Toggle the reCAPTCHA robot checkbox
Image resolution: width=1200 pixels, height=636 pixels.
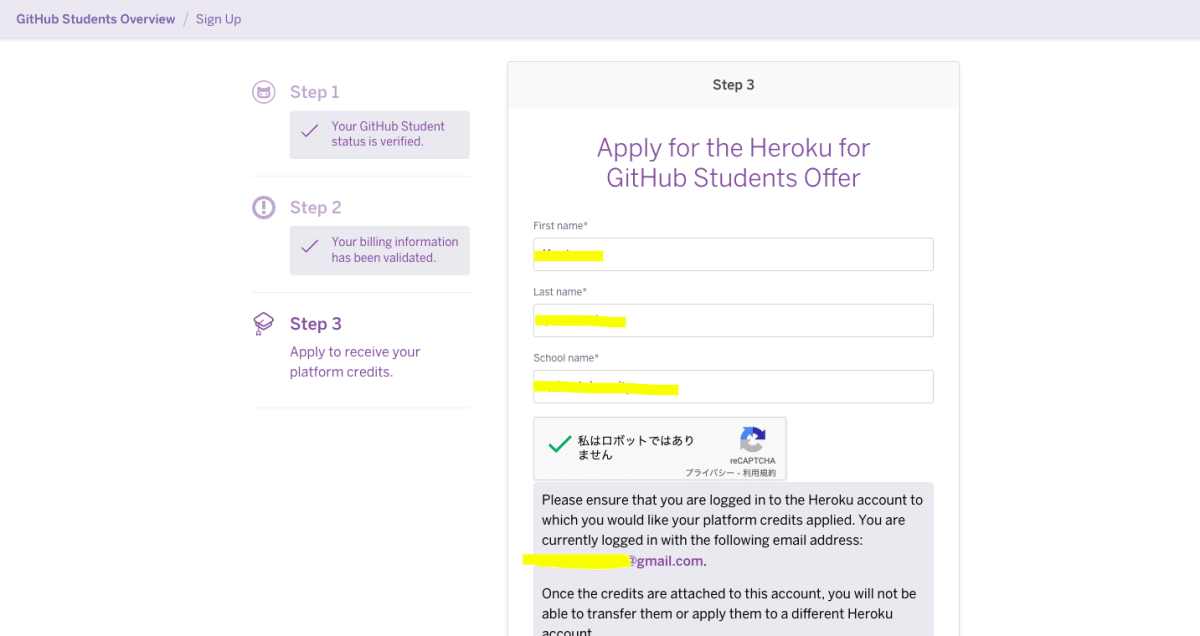click(x=560, y=444)
